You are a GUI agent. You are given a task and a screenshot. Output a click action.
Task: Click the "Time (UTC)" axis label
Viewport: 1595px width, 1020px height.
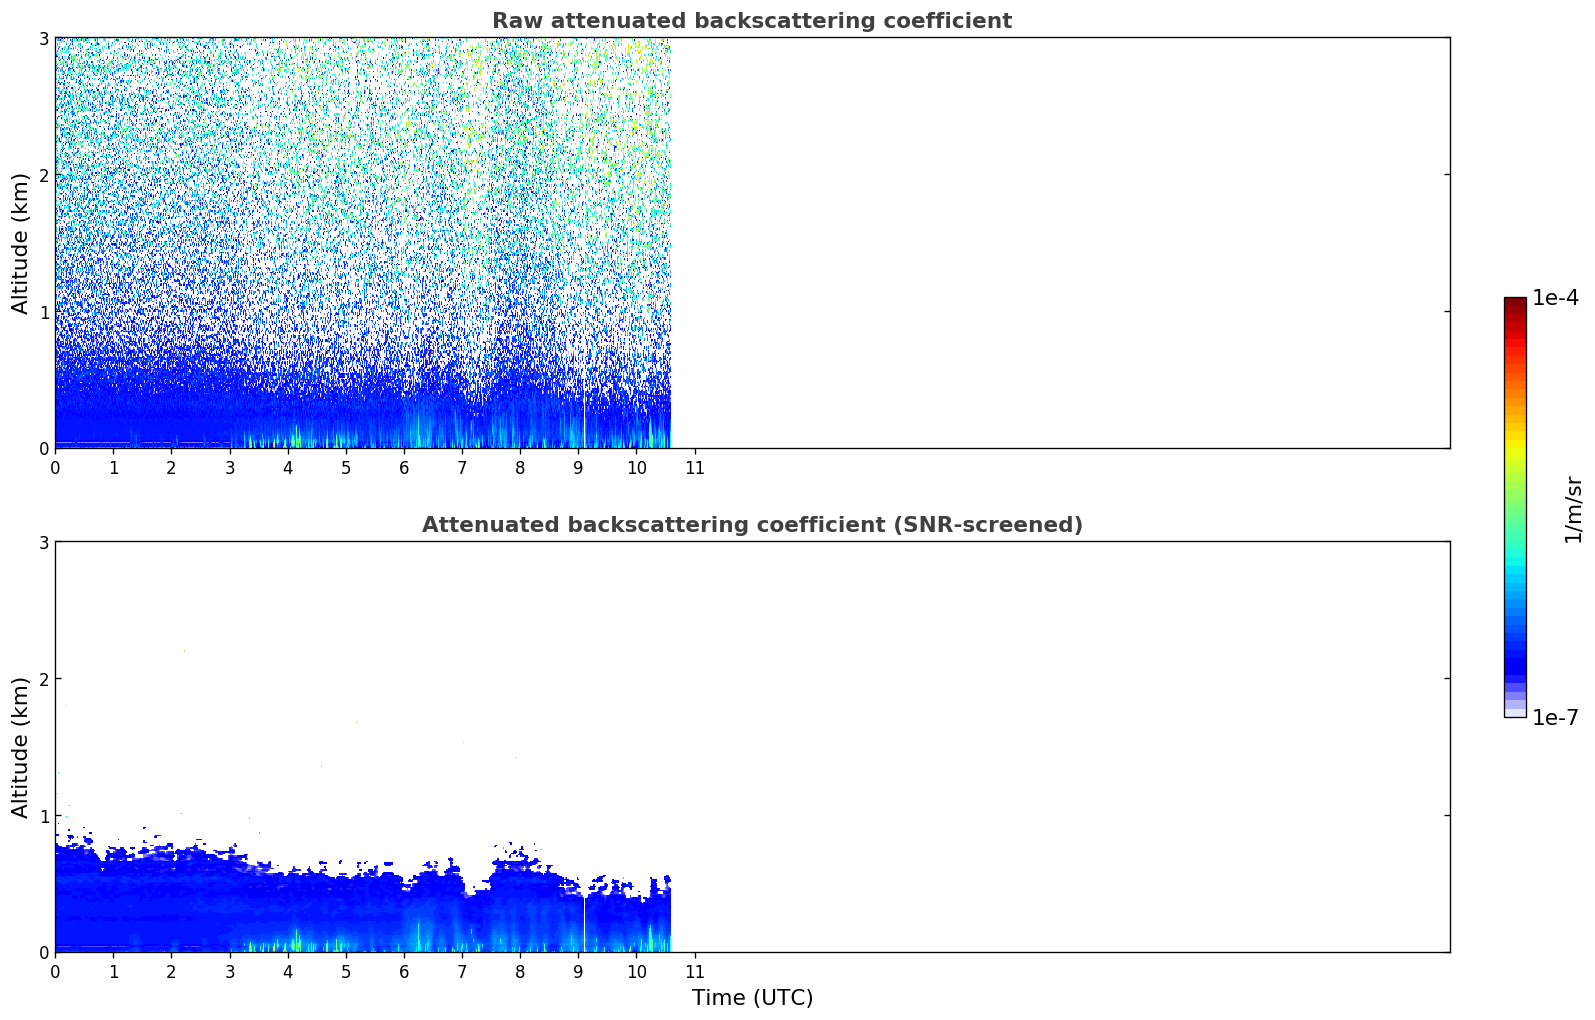752,998
